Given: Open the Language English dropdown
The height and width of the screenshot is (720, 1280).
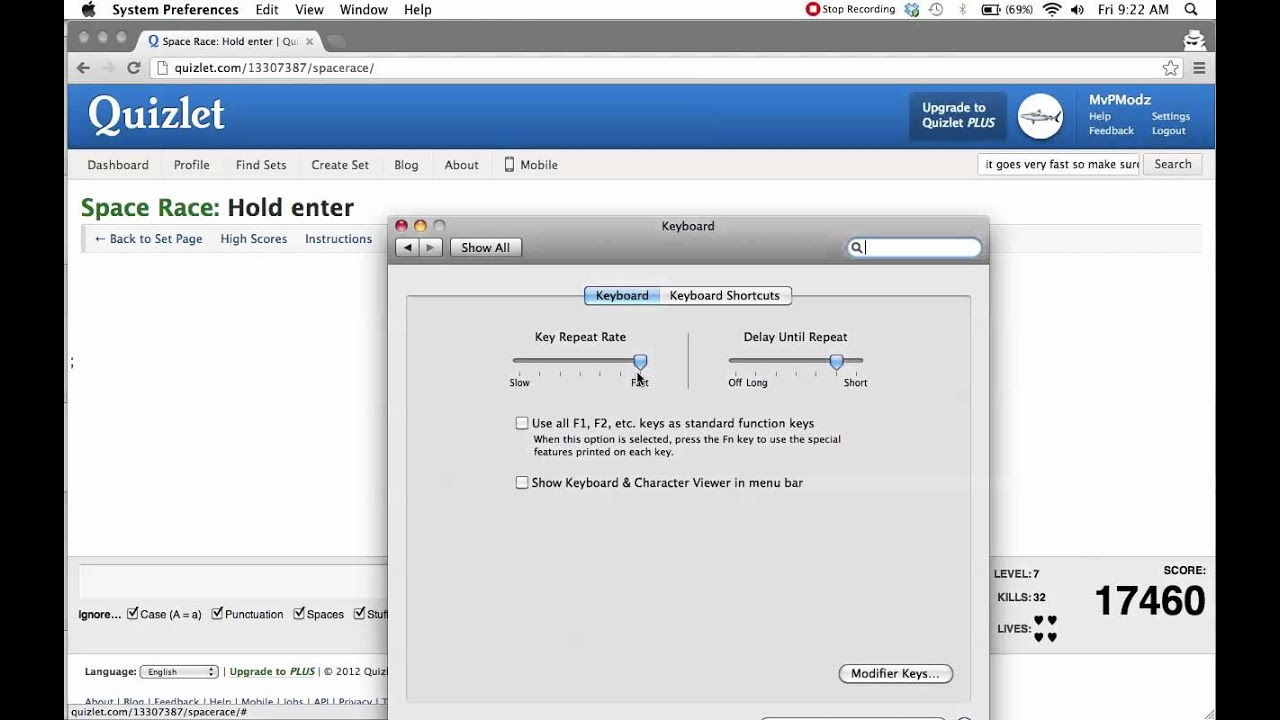Looking at the screenshot, I should point(179,672).
